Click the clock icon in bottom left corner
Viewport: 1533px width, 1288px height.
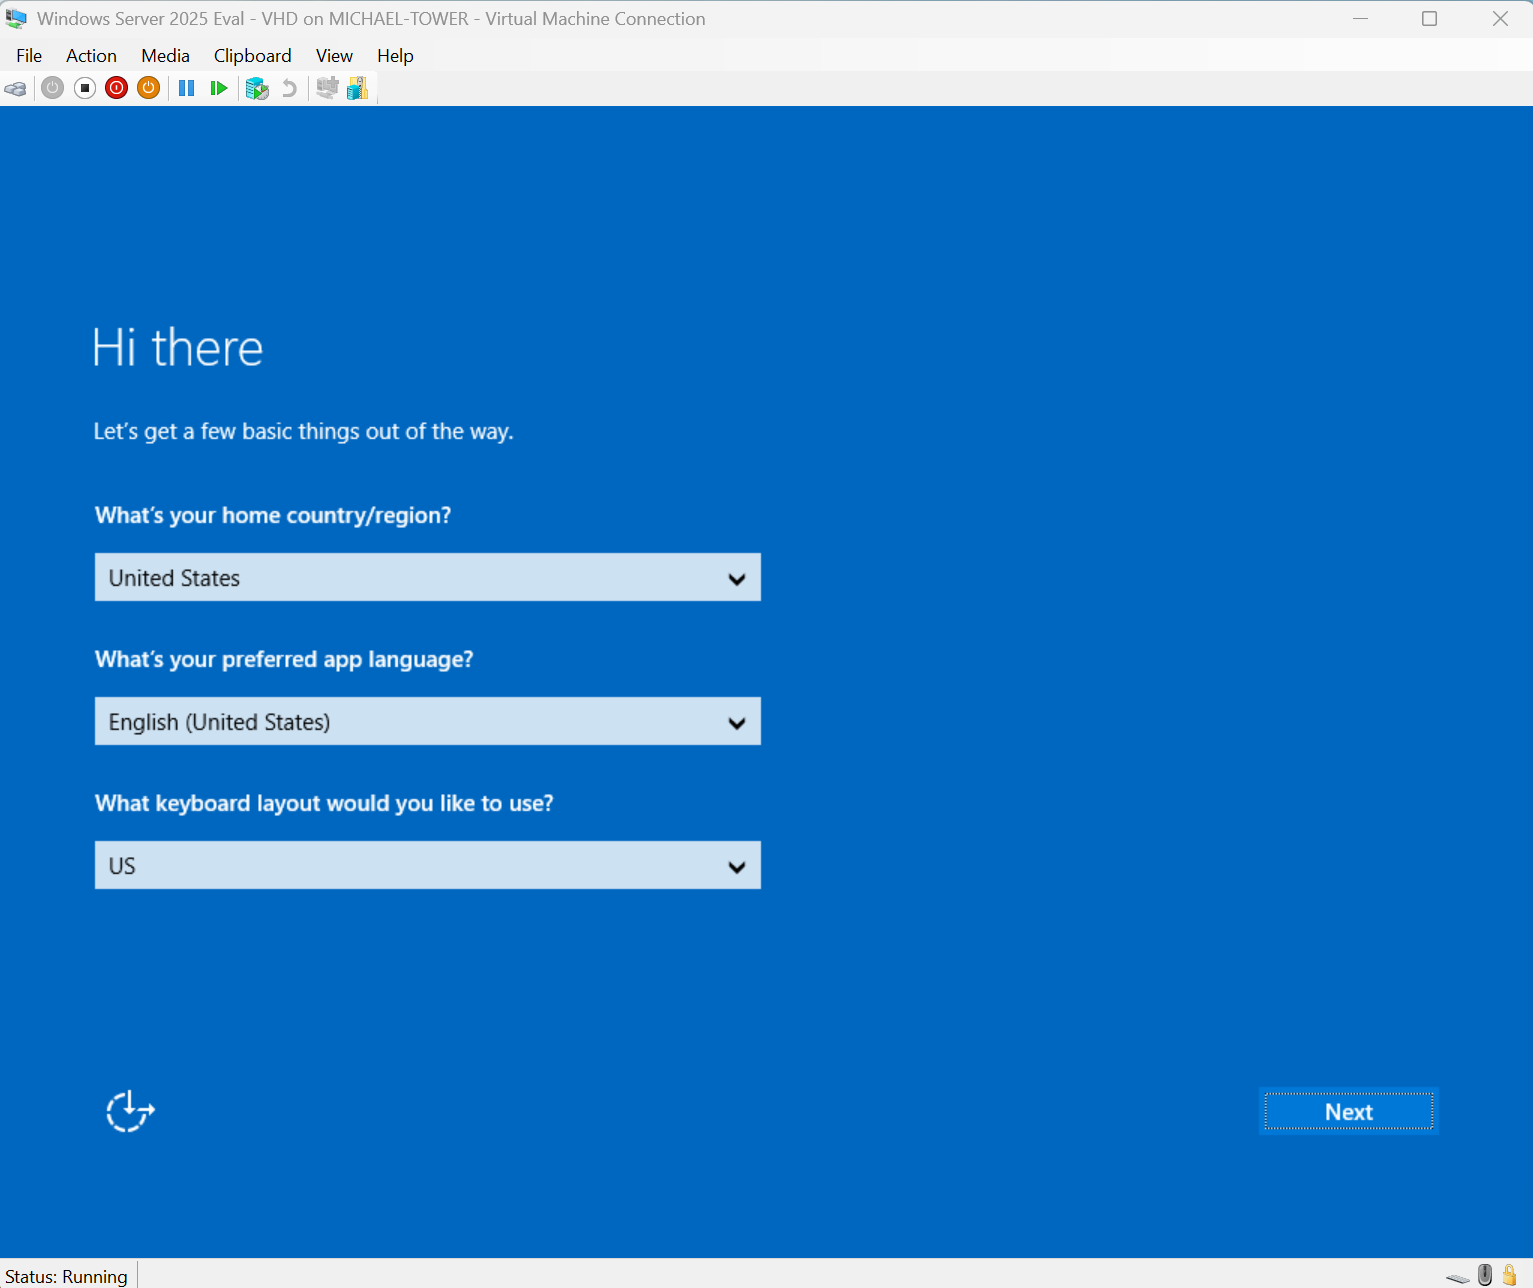click(129, 1111)
